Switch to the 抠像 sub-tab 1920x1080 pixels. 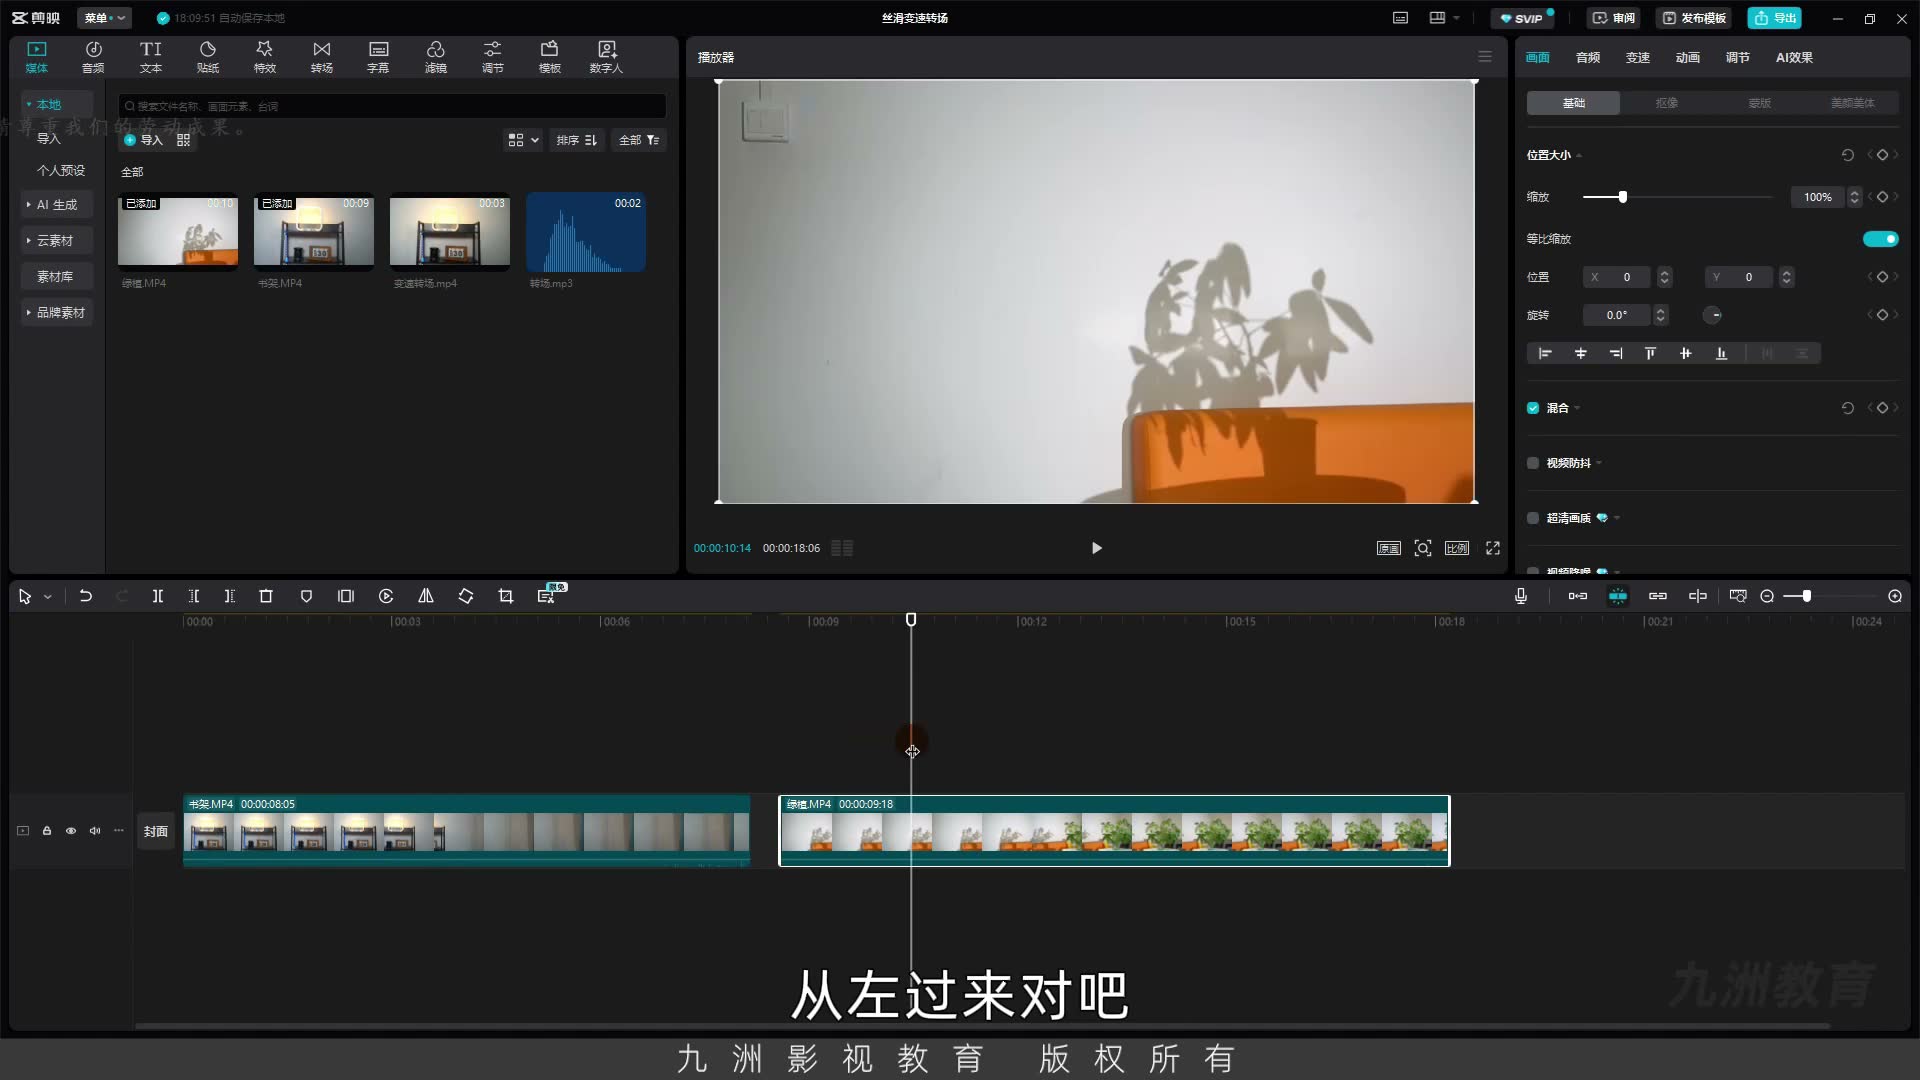point(1667,103)
